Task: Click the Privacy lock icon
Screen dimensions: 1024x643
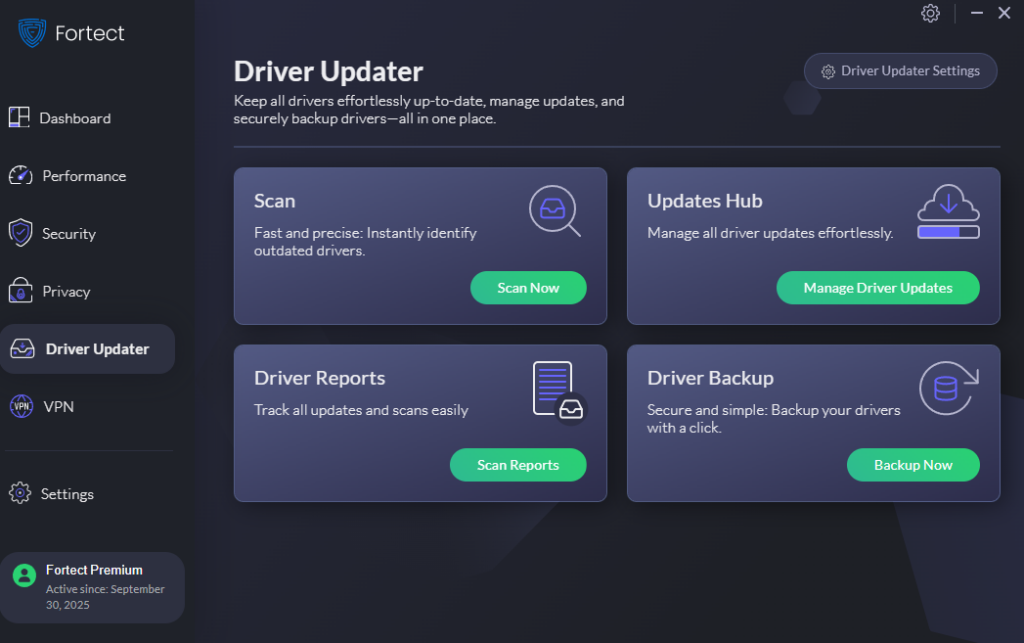Action: pyautogui.click(x=20, y=292)
